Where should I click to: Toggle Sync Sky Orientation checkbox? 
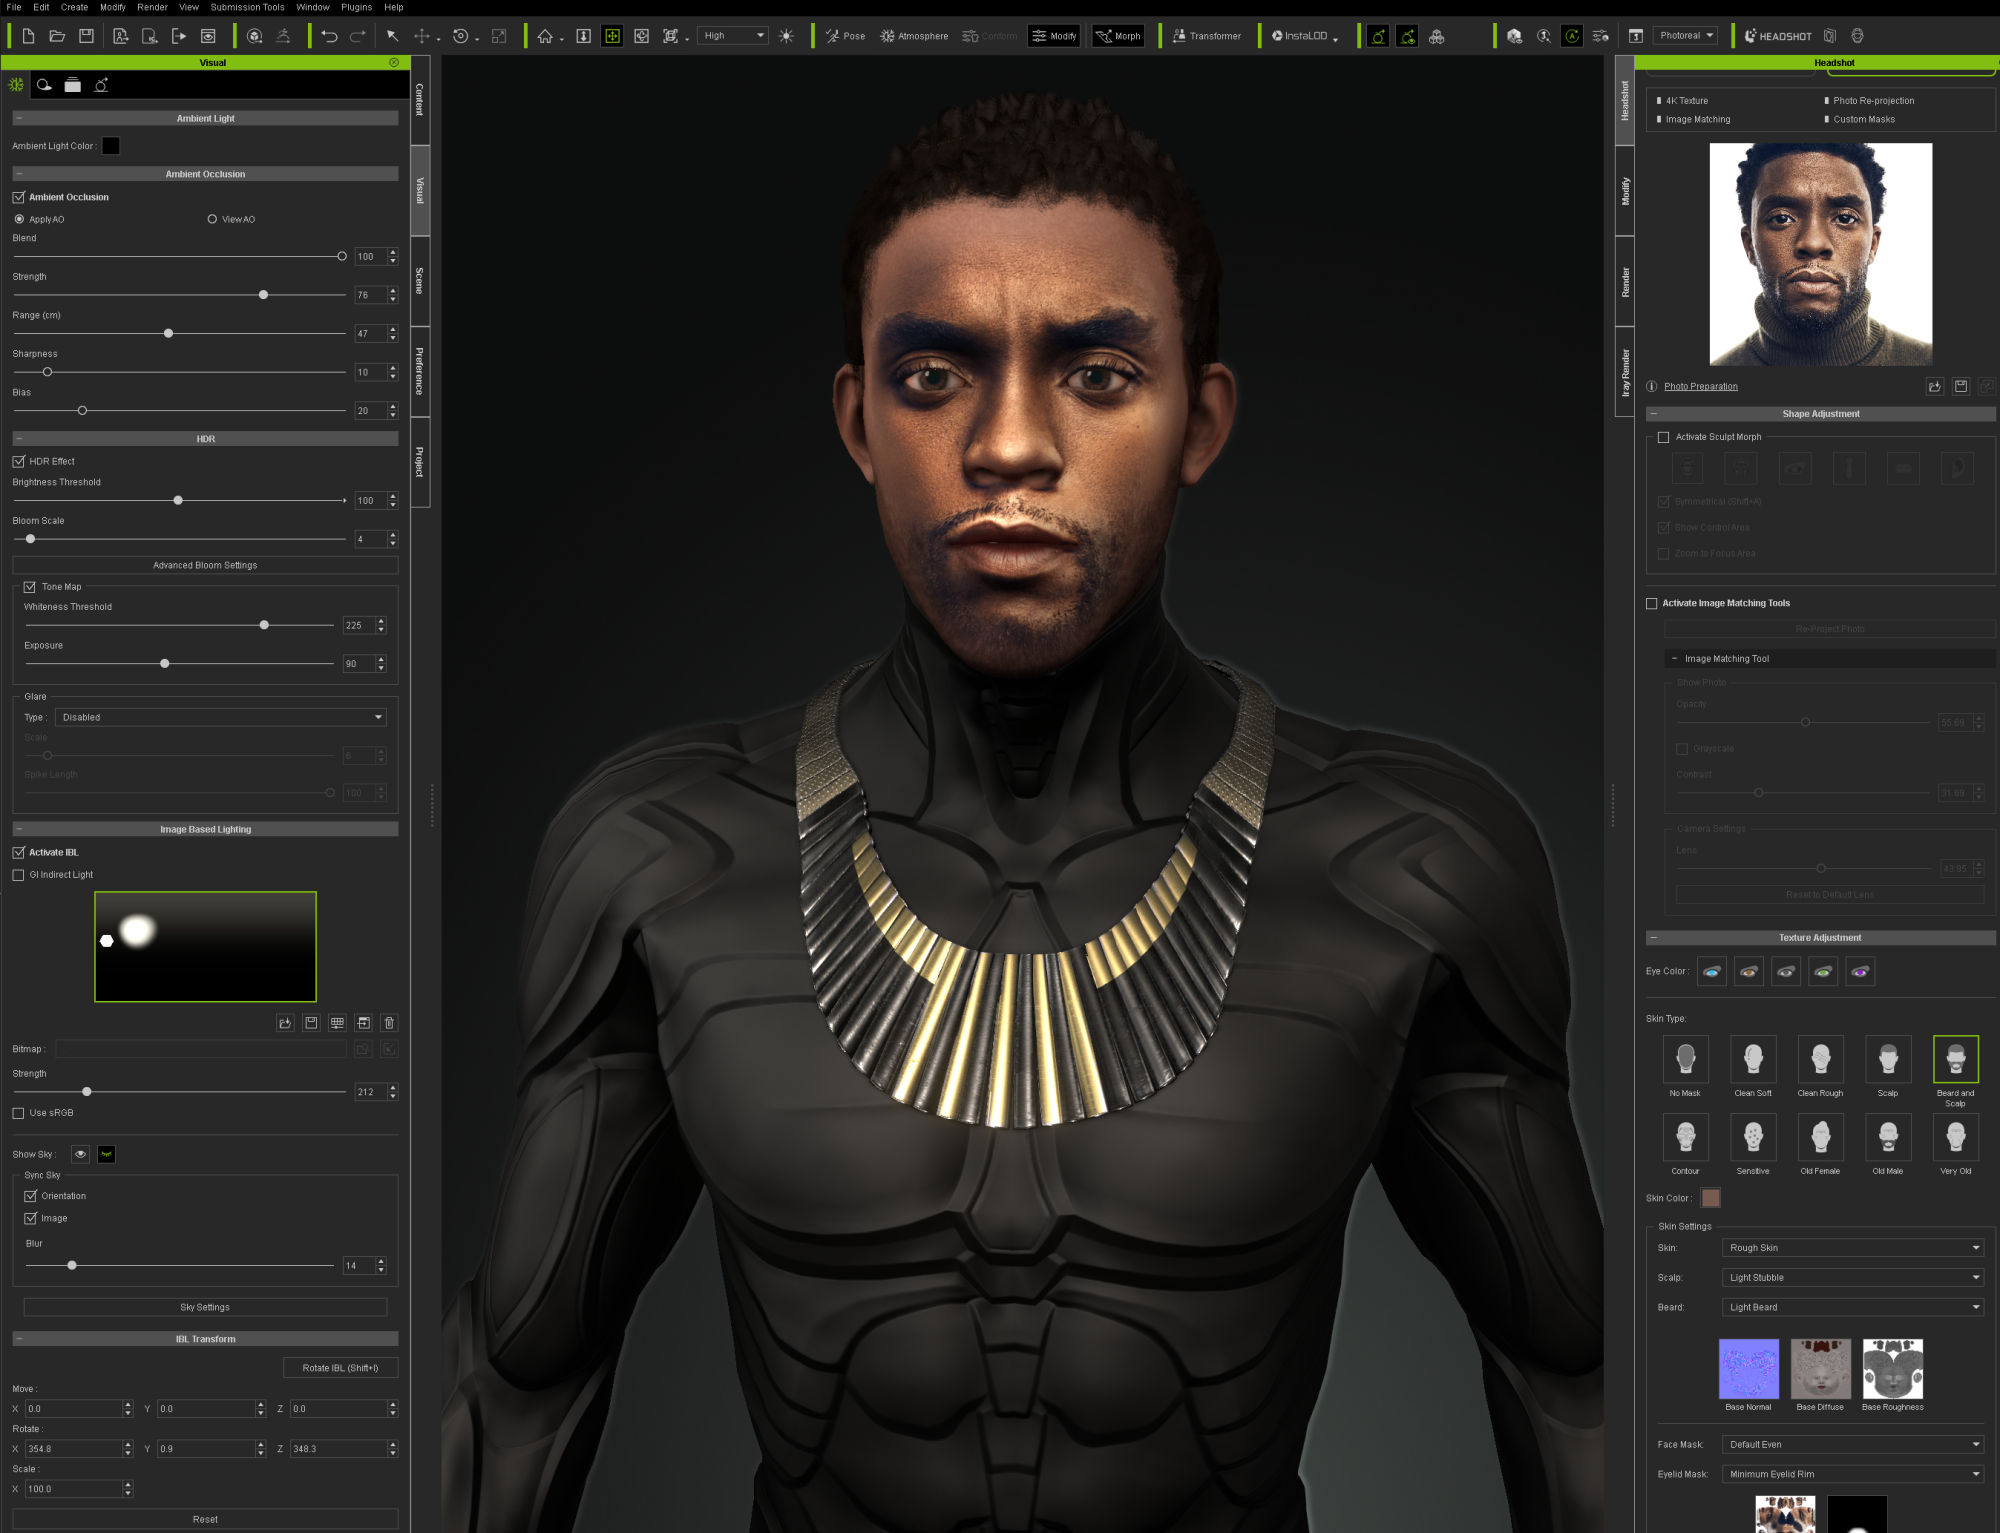30,1196
